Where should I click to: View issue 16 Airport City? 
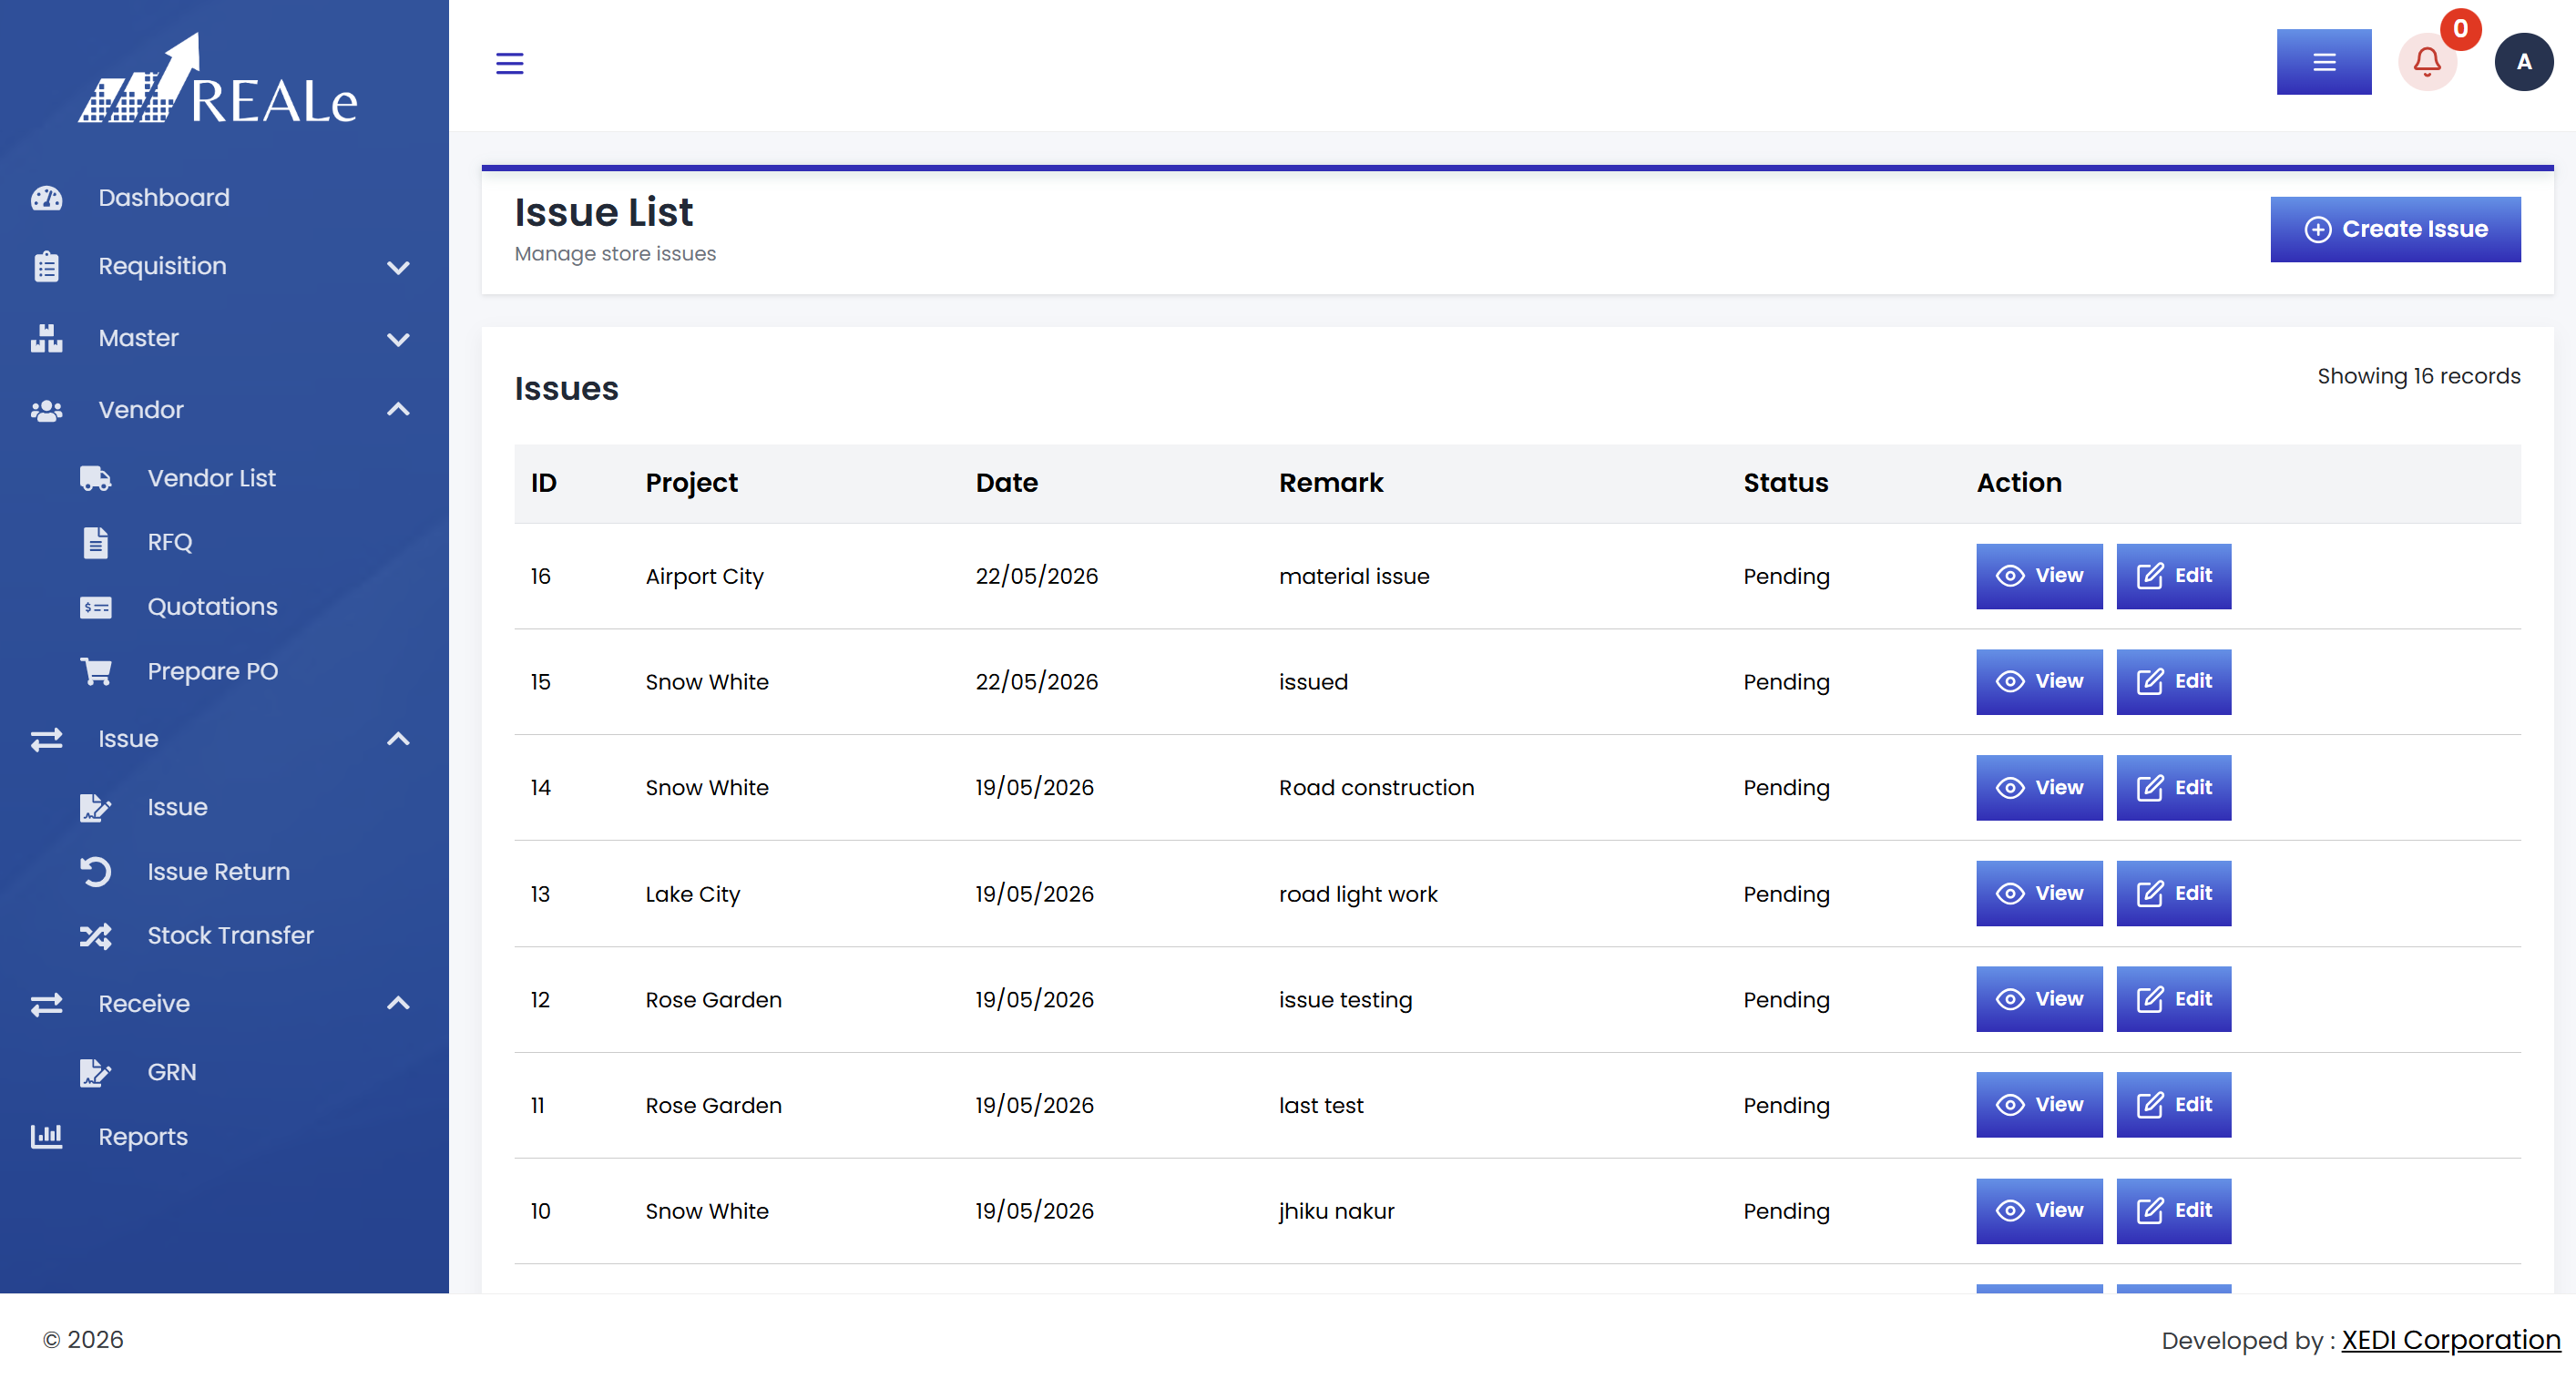tap(2039, 576)
